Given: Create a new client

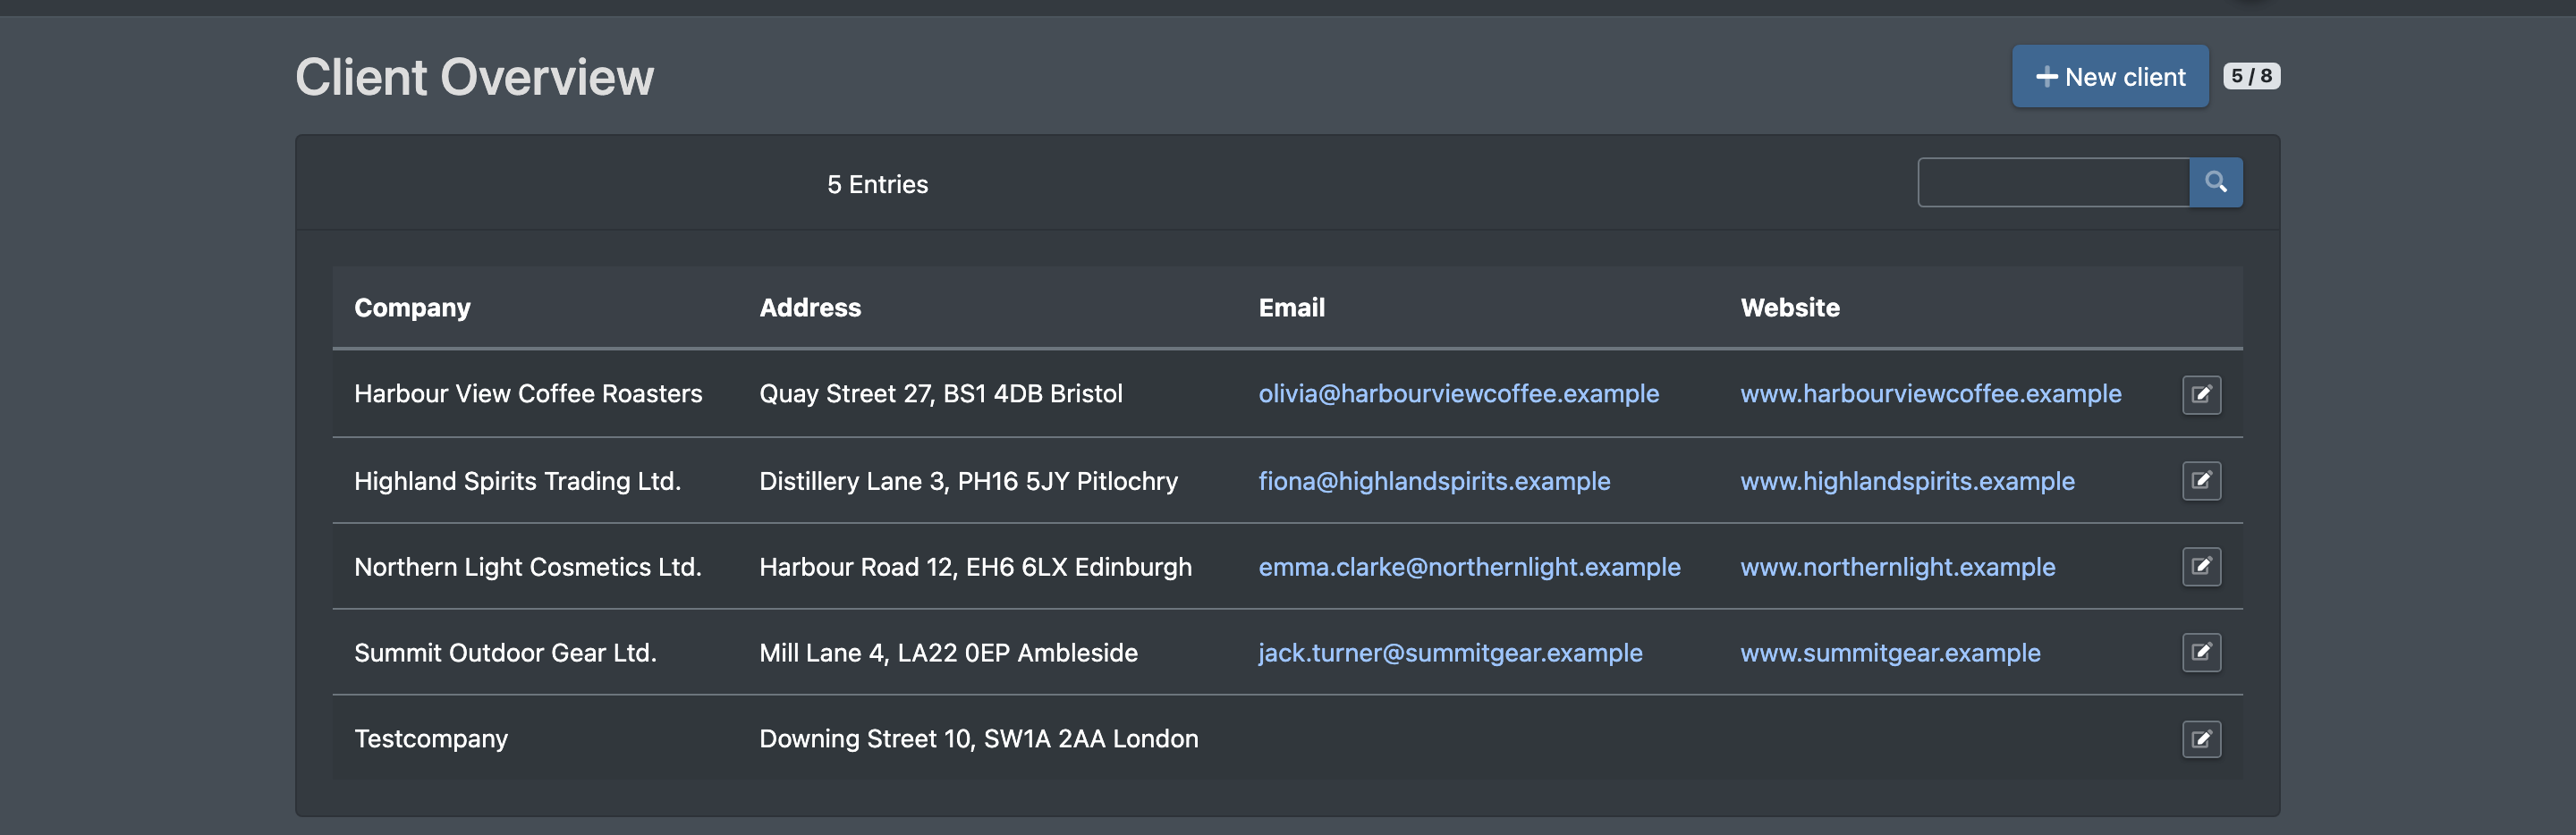Looking at the screenshot, I should click(2110, 76).
